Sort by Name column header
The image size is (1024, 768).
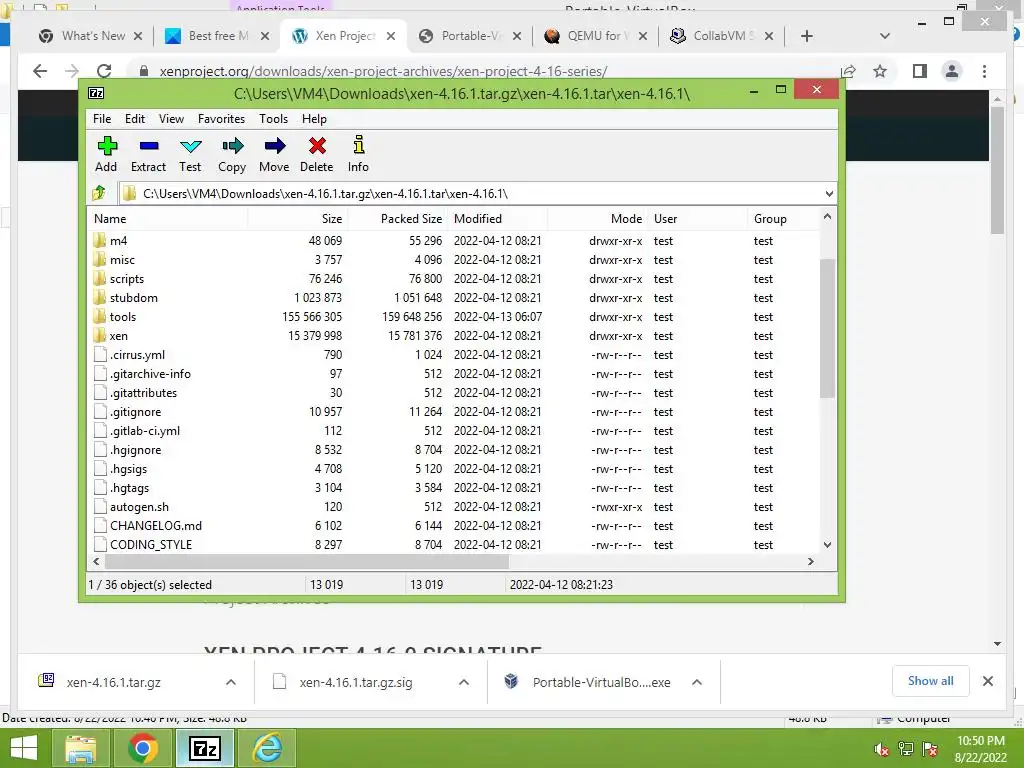pyautogui.click(x=167, y=219)
